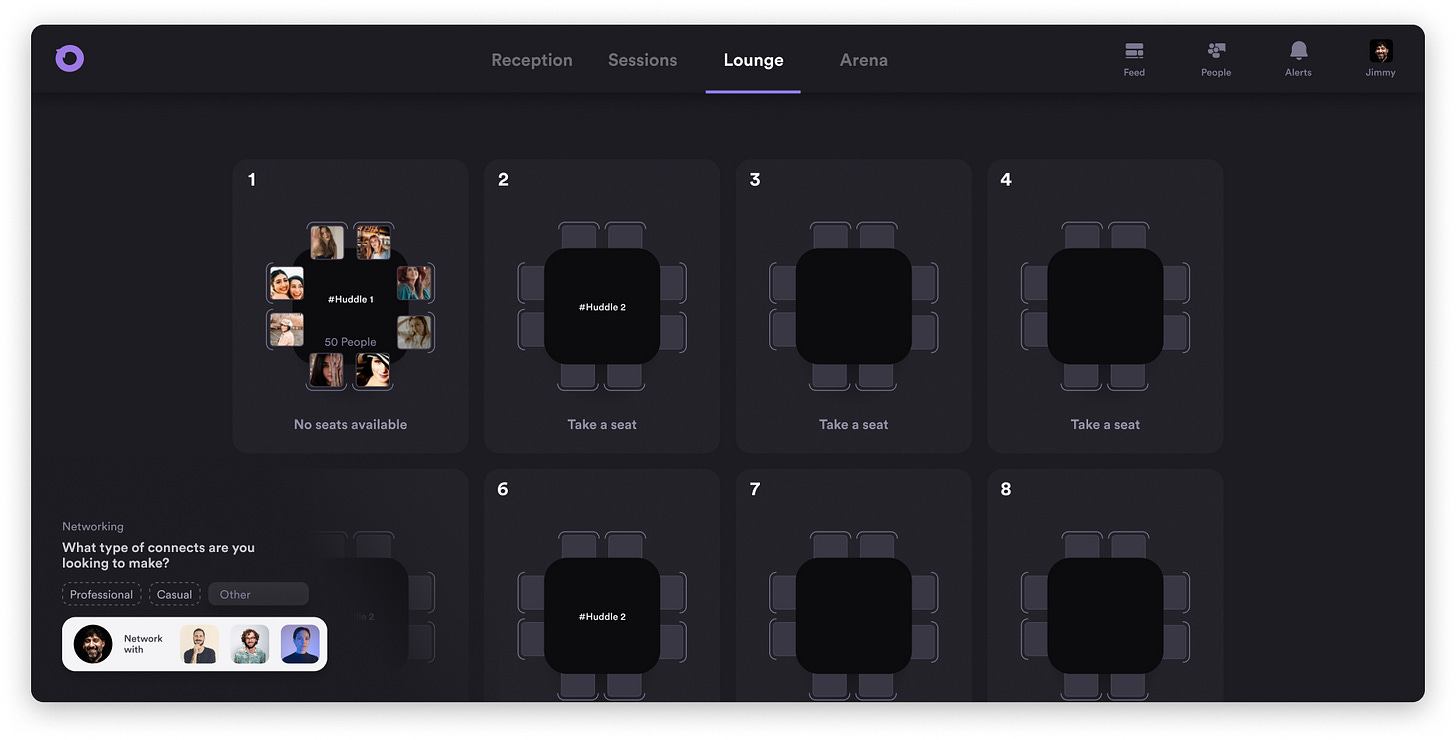Click the "Networking" heading

[x=93, y=526]
